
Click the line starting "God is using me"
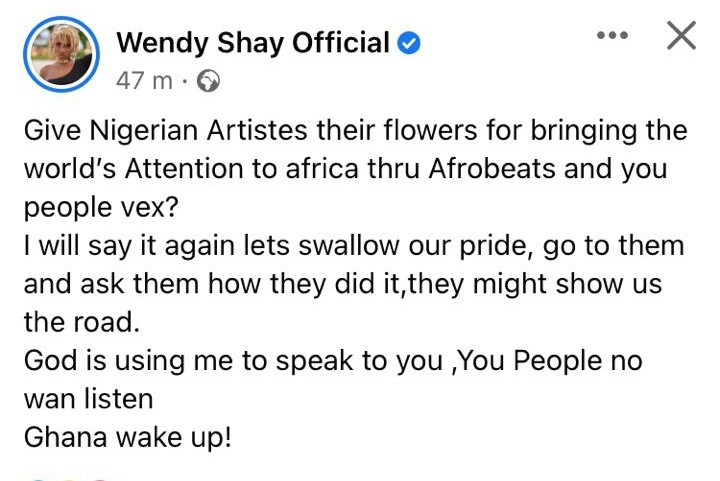click(333, 361)
